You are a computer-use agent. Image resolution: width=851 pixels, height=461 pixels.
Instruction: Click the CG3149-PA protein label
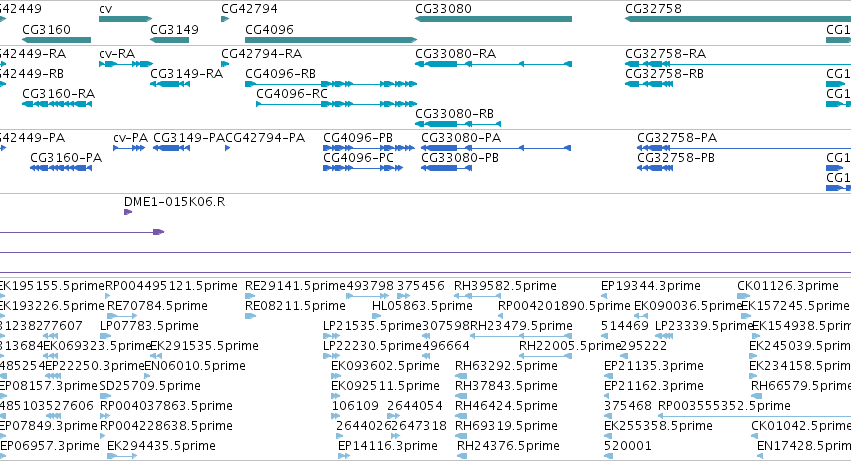[189, 138]
